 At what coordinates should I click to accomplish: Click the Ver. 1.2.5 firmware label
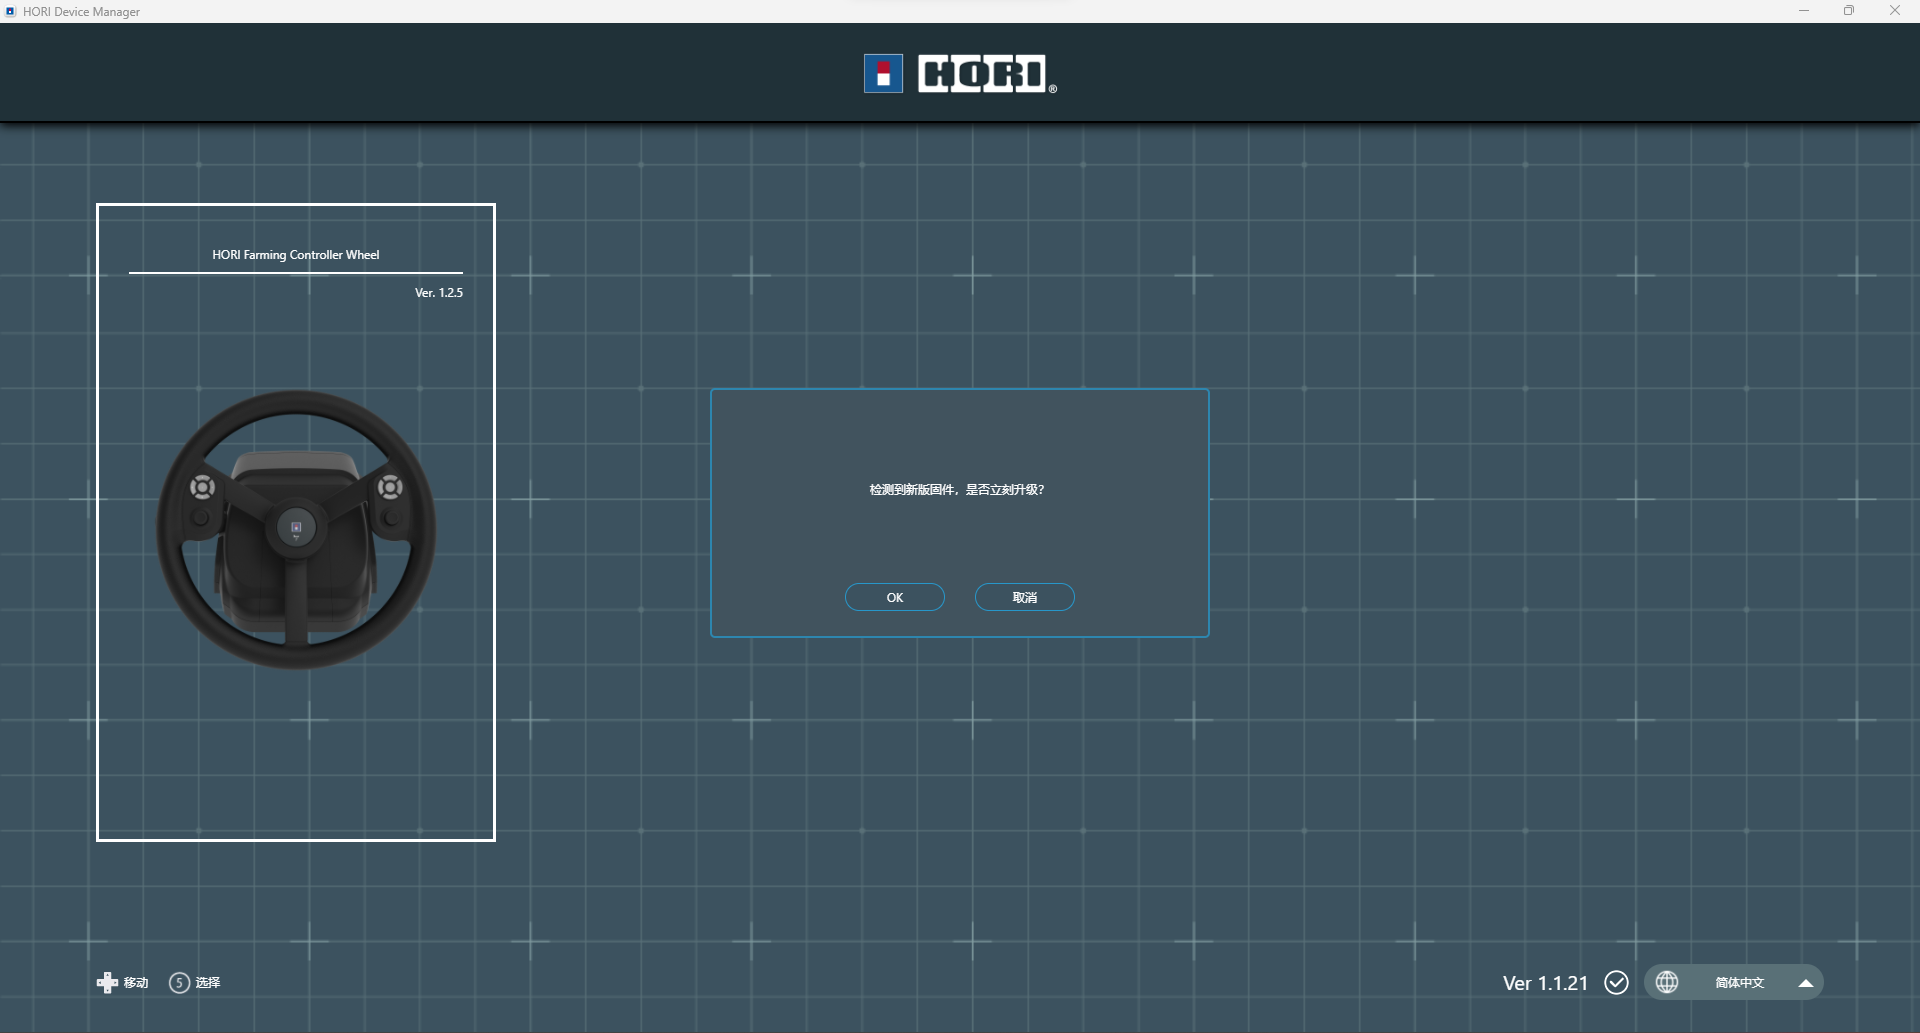[439, 293]
